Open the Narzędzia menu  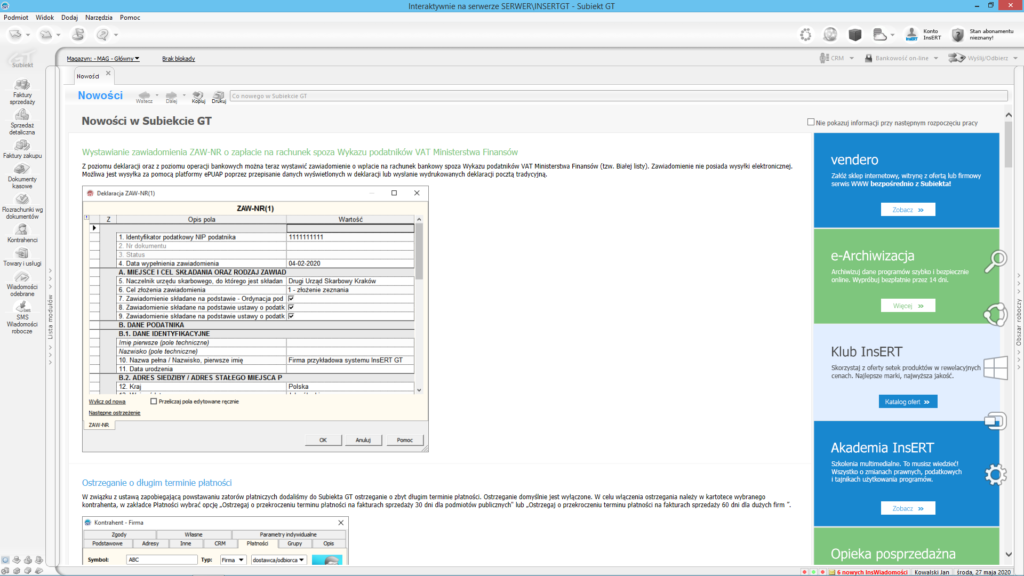(x=99, y=18)
